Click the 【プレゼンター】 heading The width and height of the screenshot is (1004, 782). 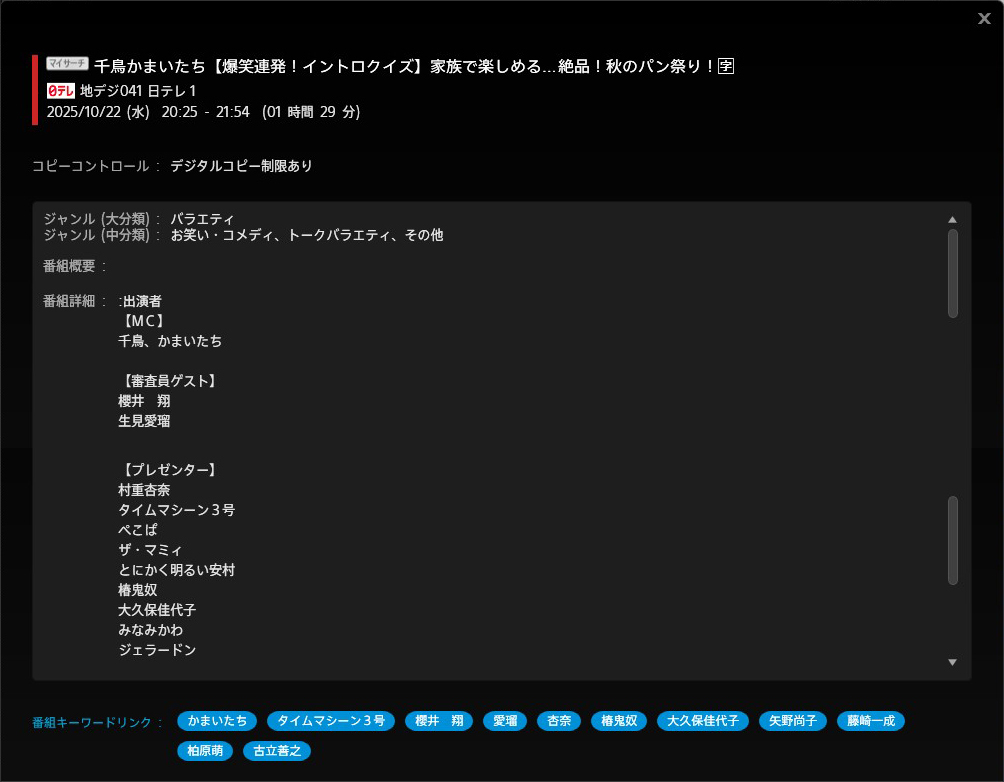[x=170, y=470]
